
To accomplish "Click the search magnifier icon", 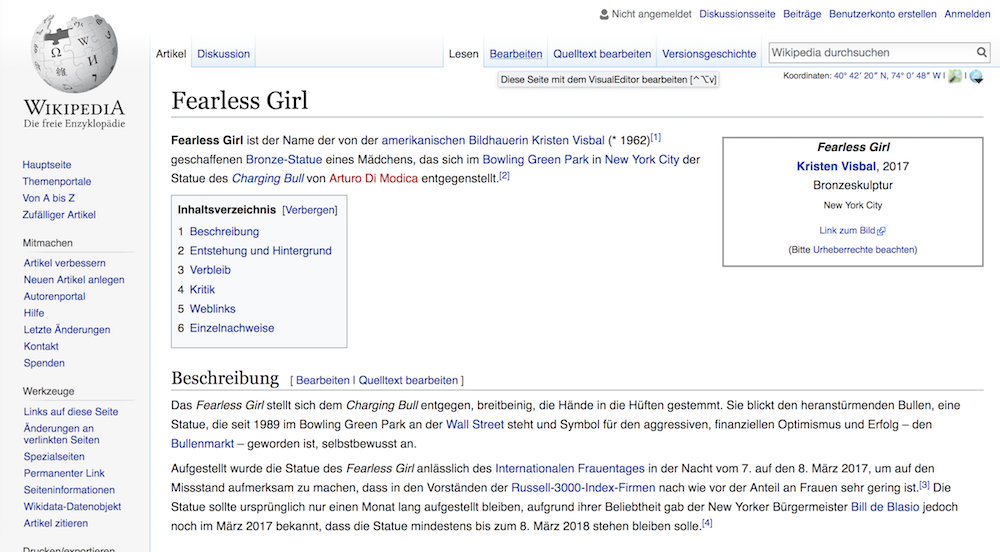I will 982,52.
